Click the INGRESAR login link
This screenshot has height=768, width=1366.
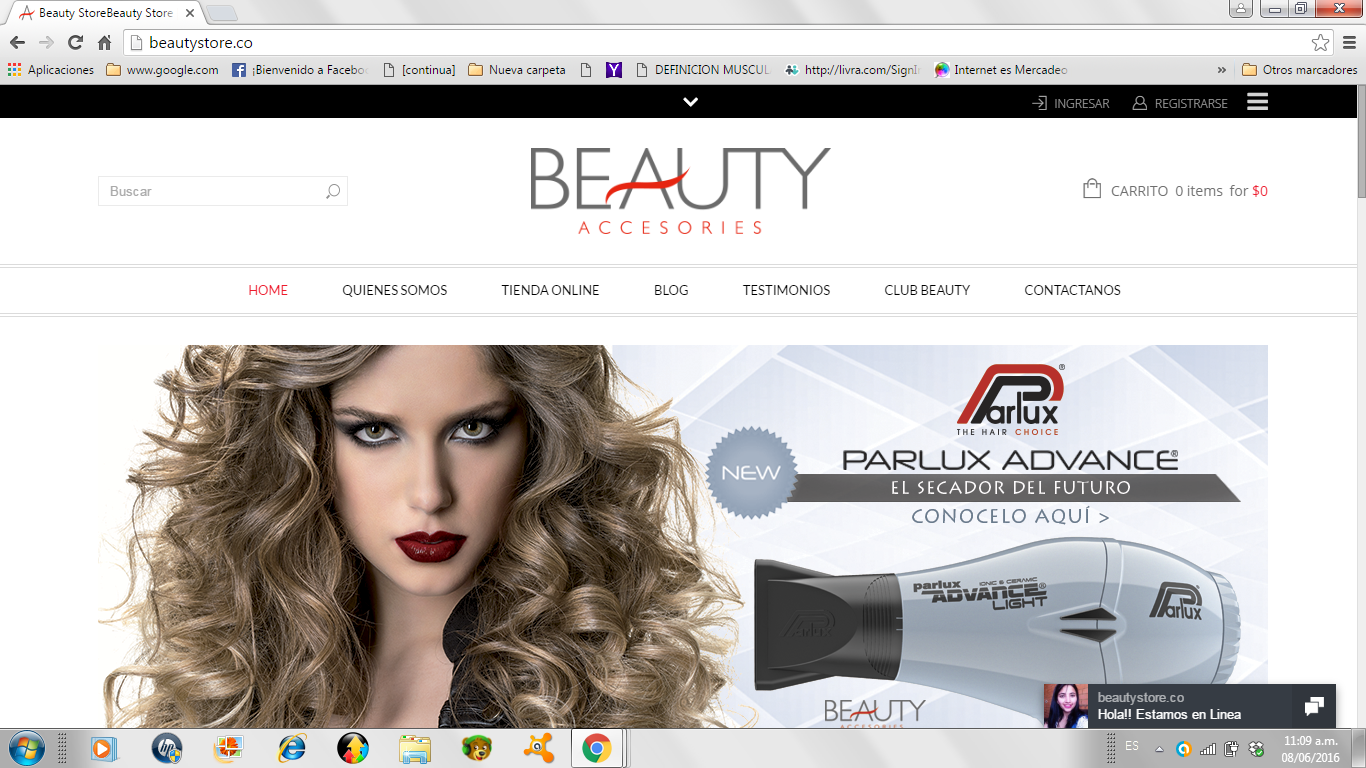[1071, 103]
